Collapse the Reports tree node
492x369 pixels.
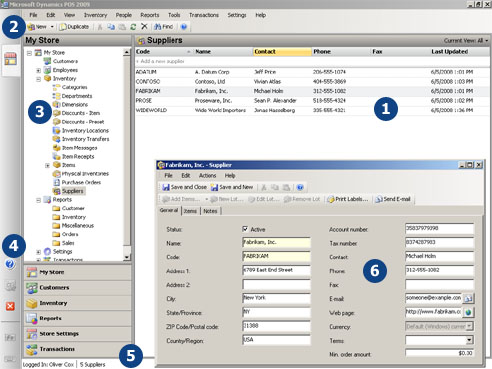(x=38, y=200)
